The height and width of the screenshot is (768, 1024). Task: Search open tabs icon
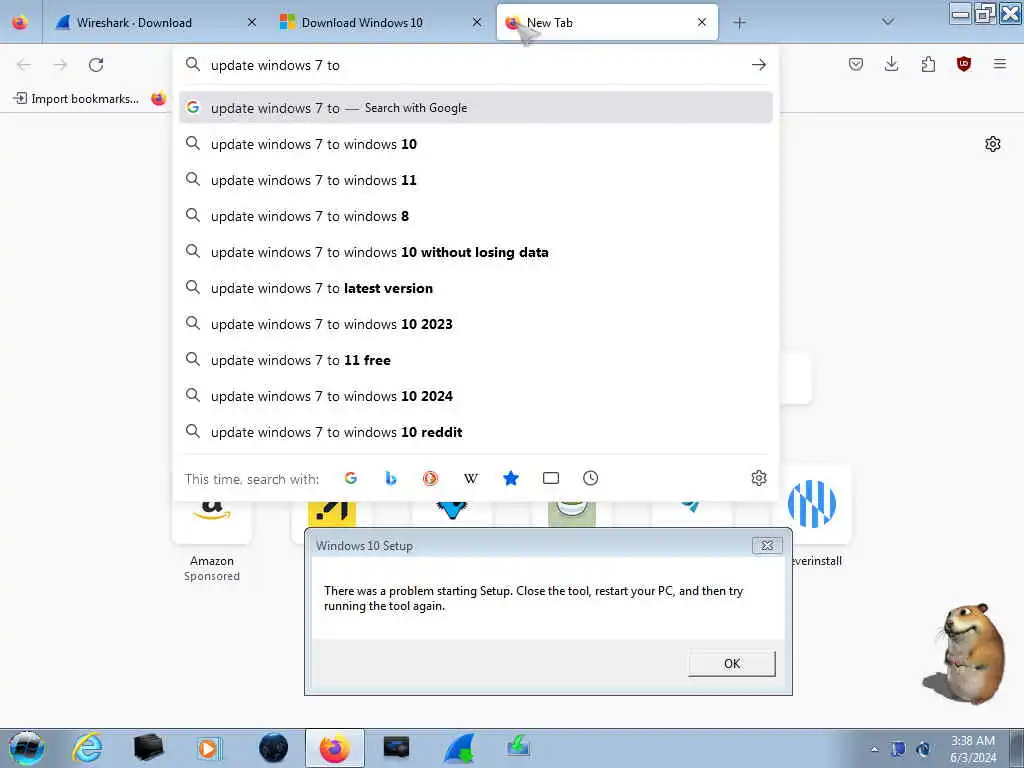tap(551, 478)
